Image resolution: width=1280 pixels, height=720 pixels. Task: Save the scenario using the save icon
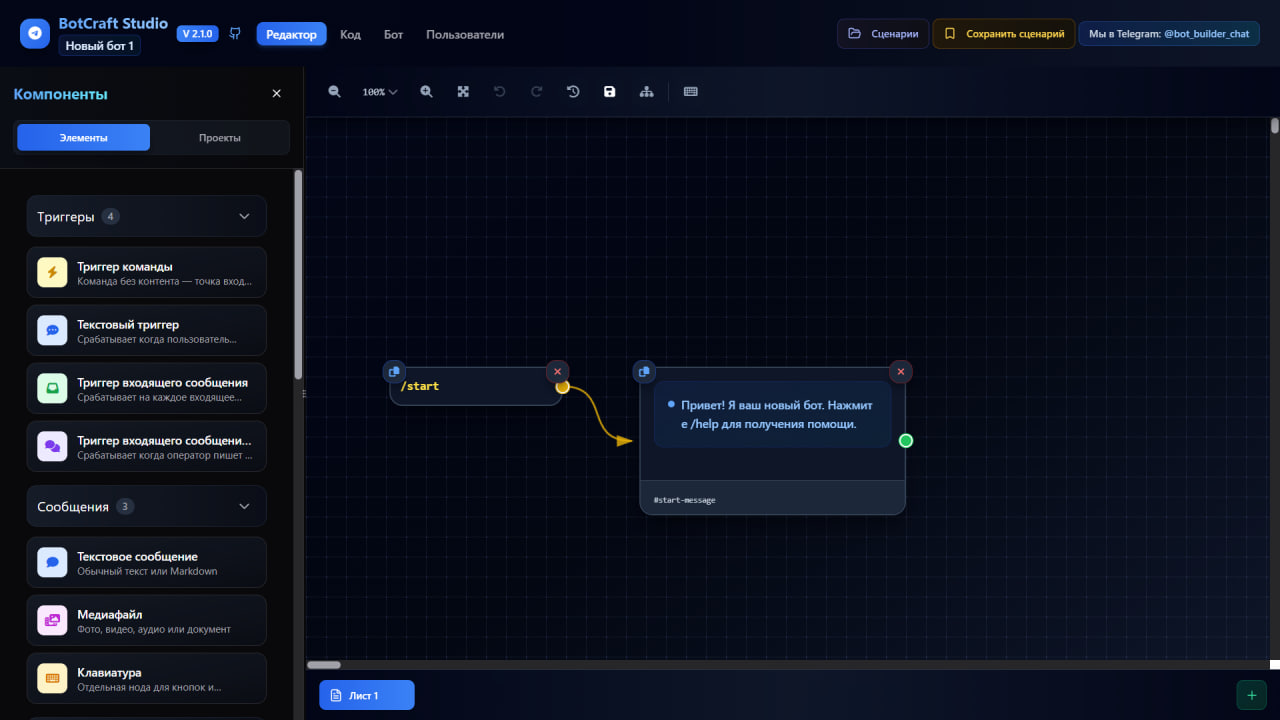tap(610, 91)
